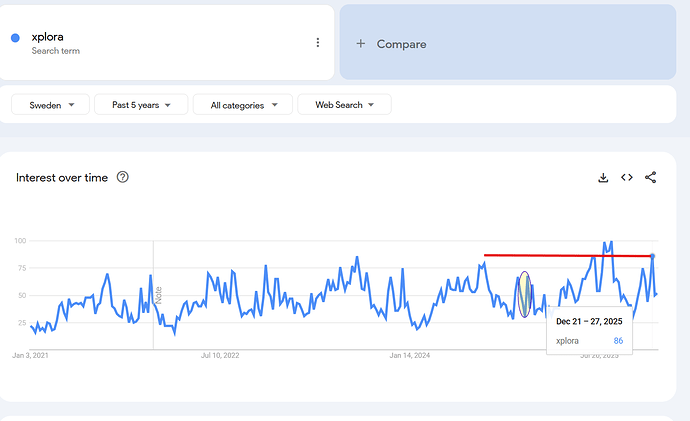This screenshot has width=690, height=421.
Task: Click the Jul 10, 2022 axis label
Action: (219, 355)
